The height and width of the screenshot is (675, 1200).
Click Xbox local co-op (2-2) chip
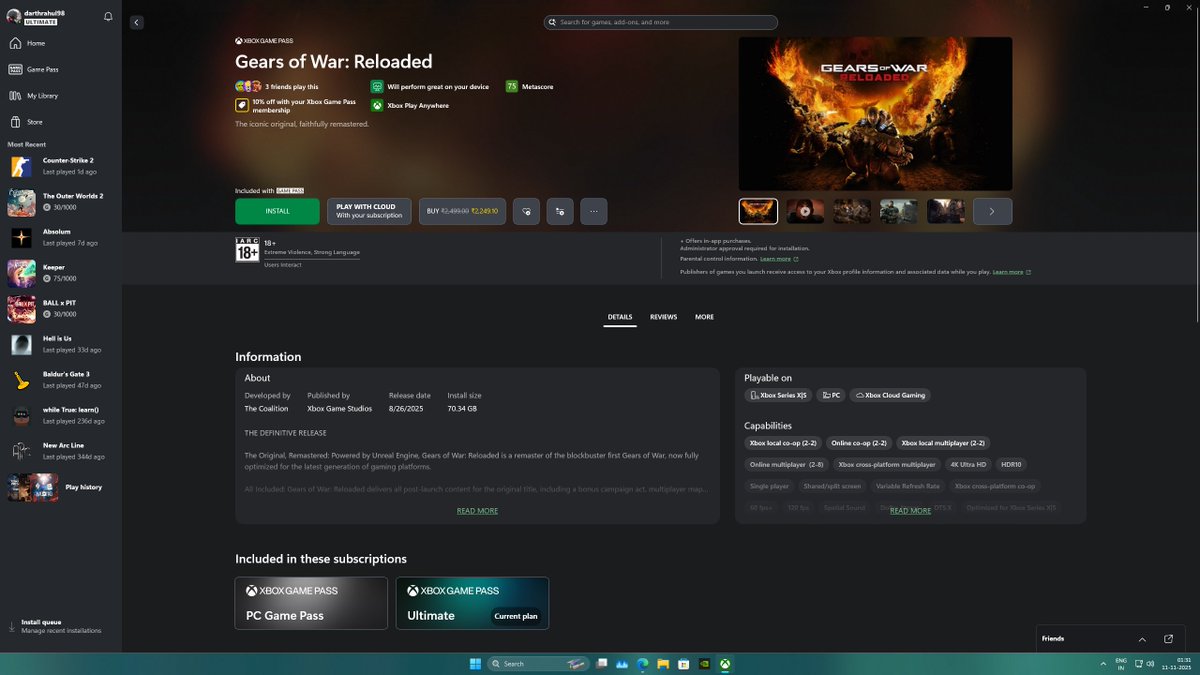click(x=783, y=443)
